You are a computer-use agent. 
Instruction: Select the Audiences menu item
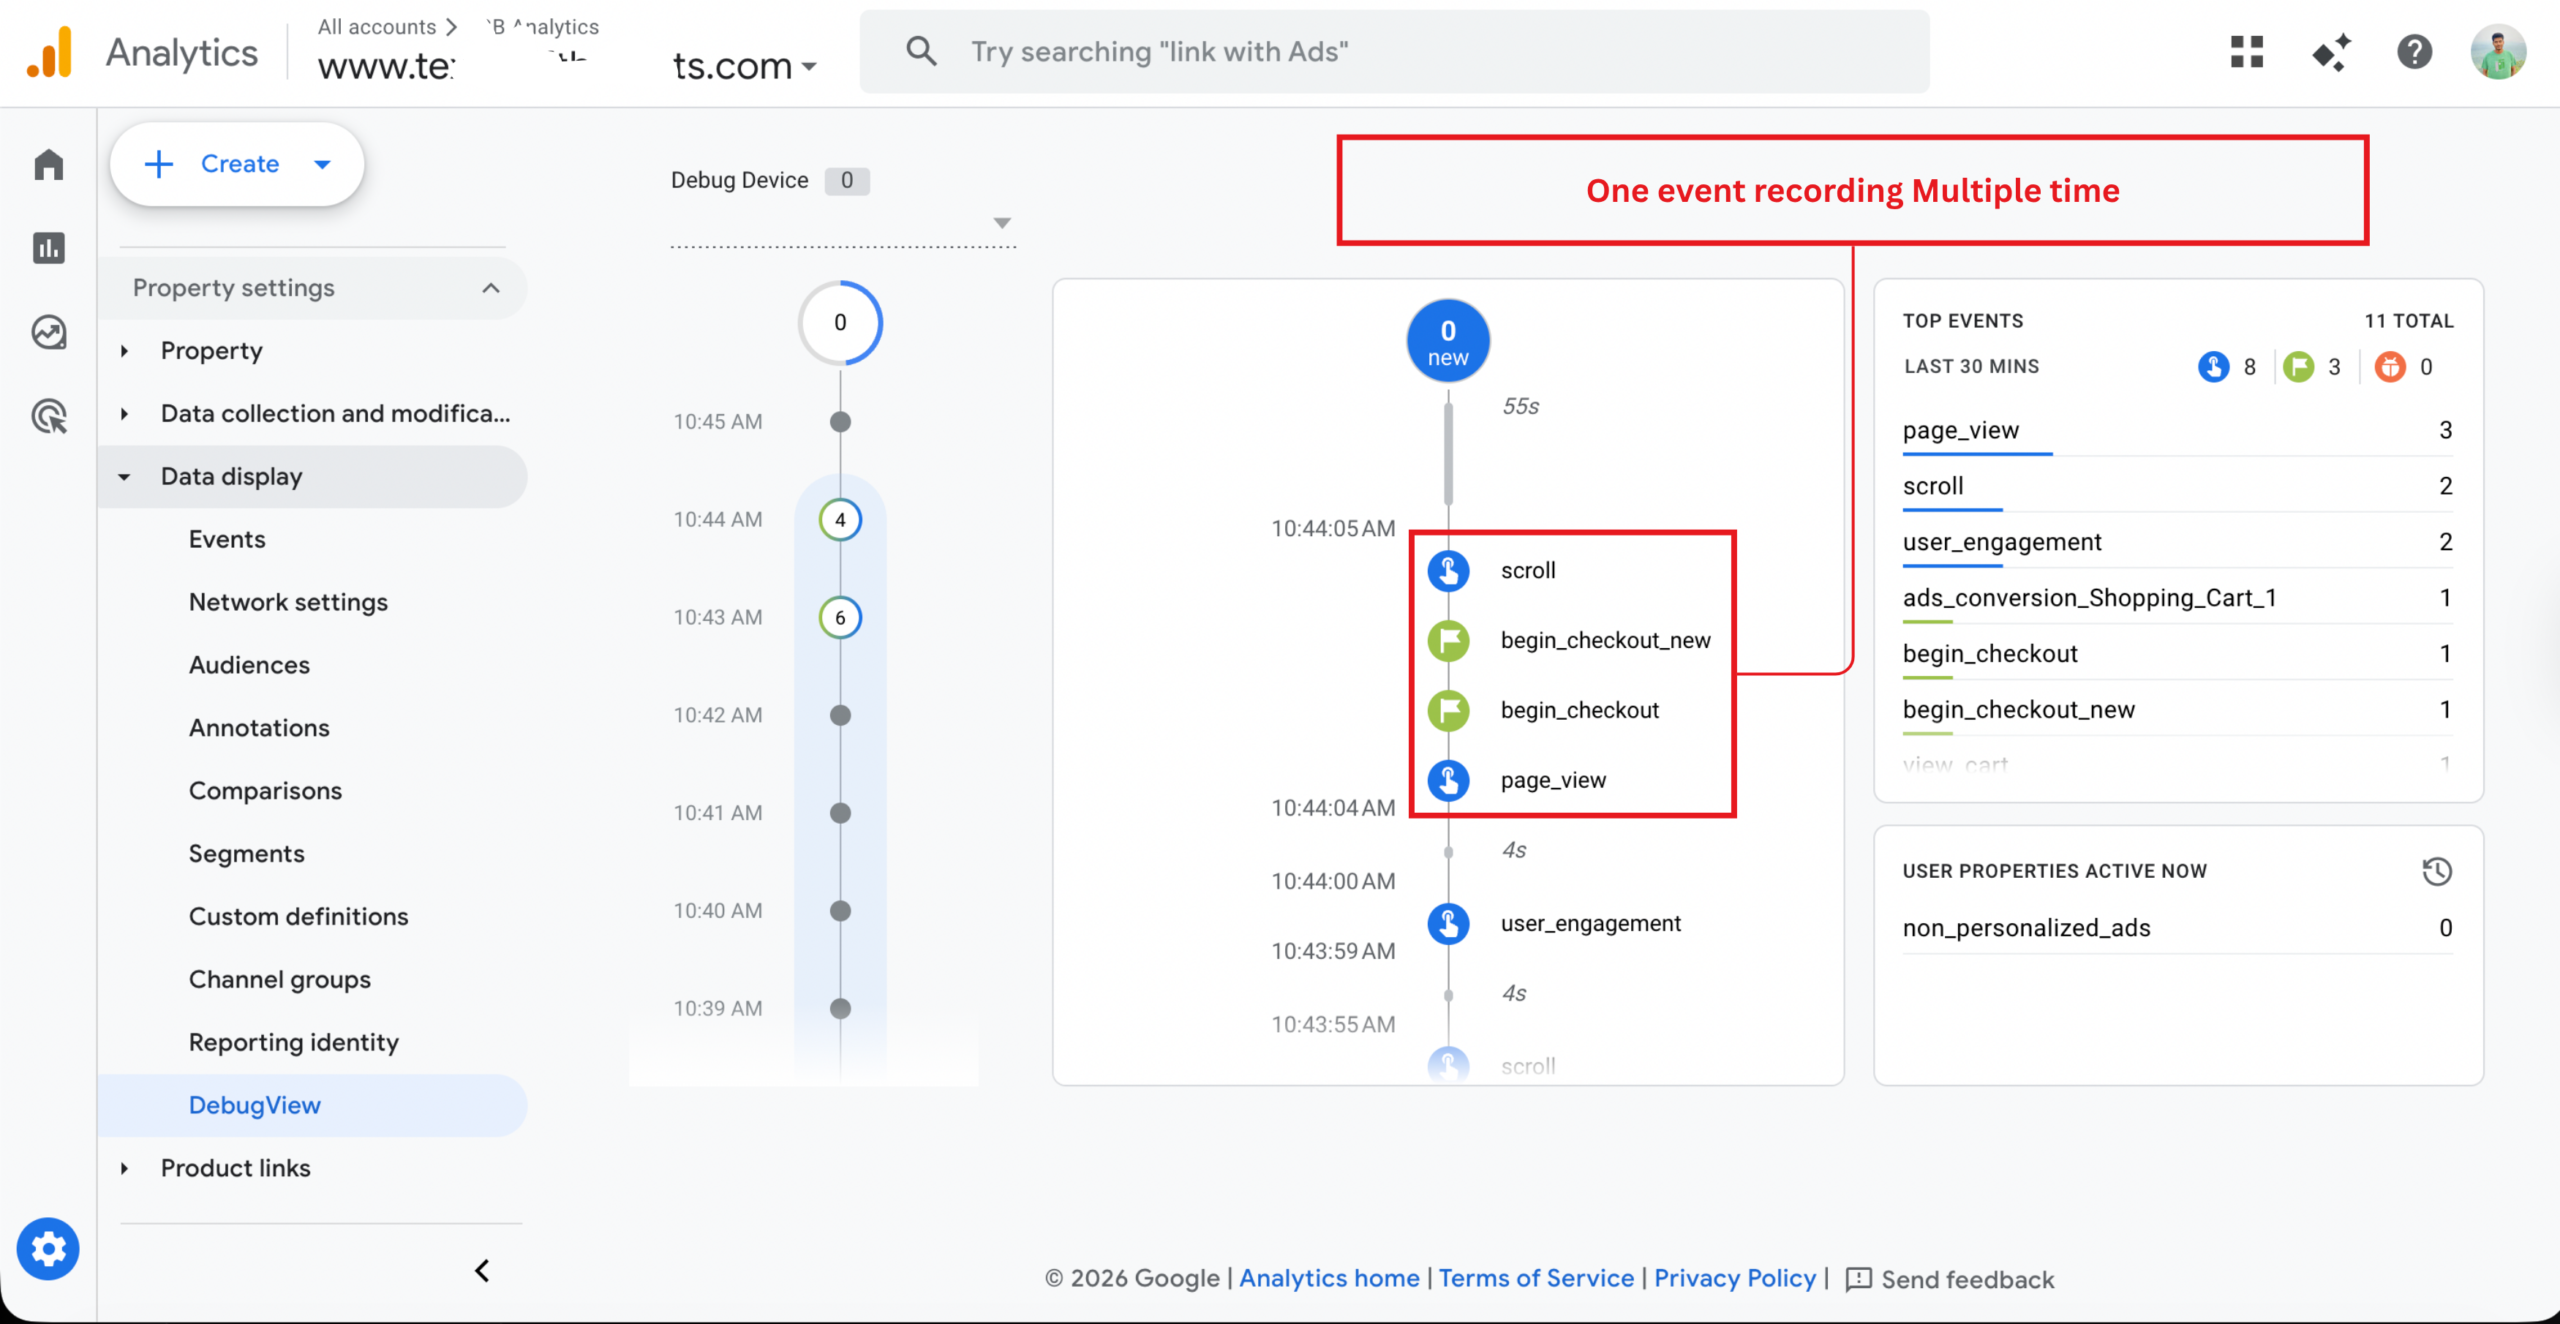249,665
